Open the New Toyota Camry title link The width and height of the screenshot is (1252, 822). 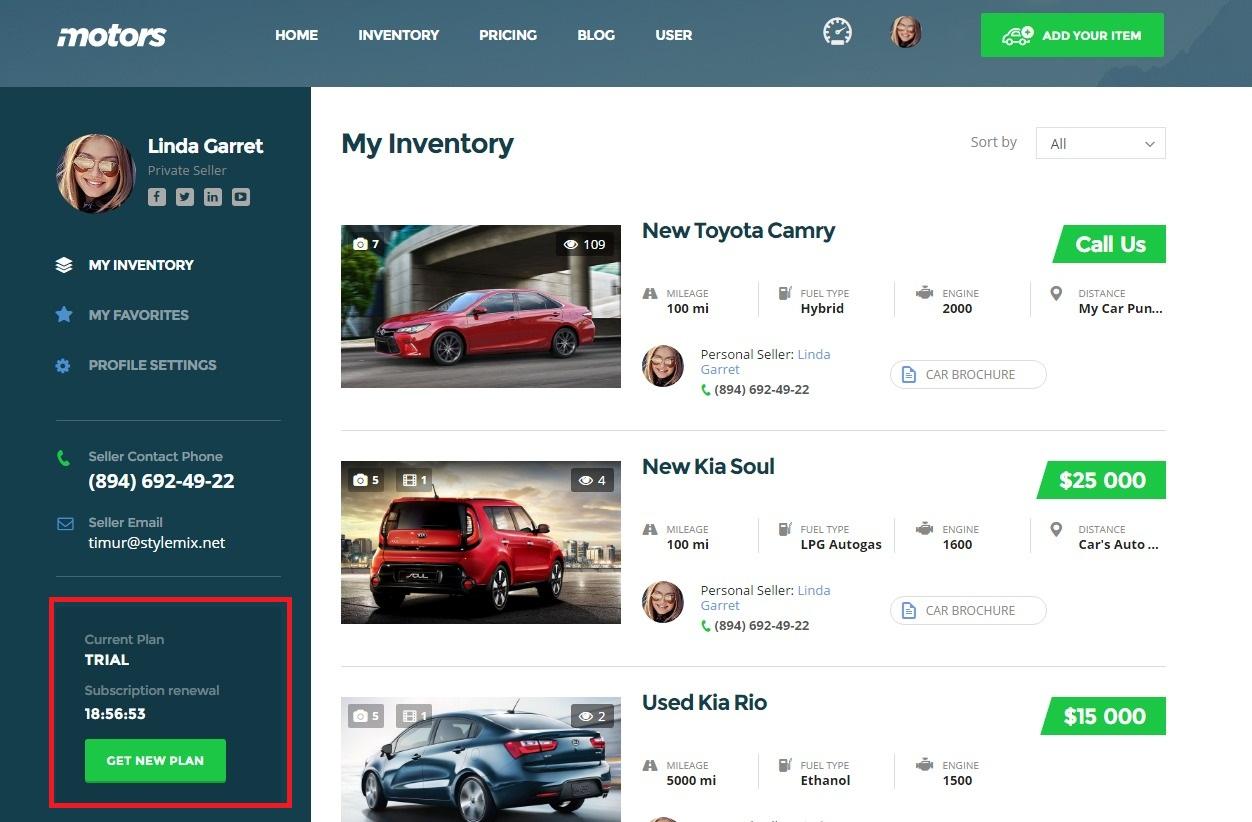point(738,231)
